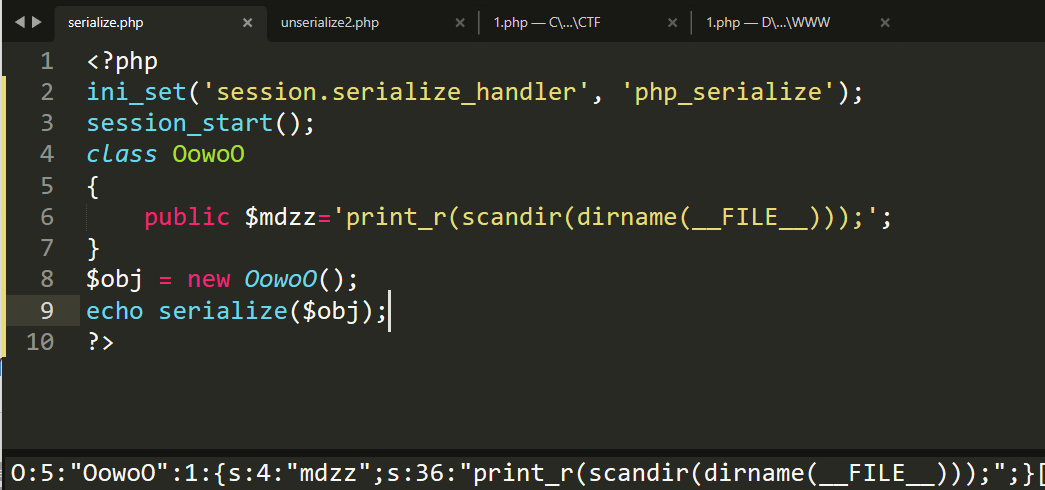The image size is (1045, 490).
Task: Select the serialize.php tab
Action: click(x=105, y=23)
